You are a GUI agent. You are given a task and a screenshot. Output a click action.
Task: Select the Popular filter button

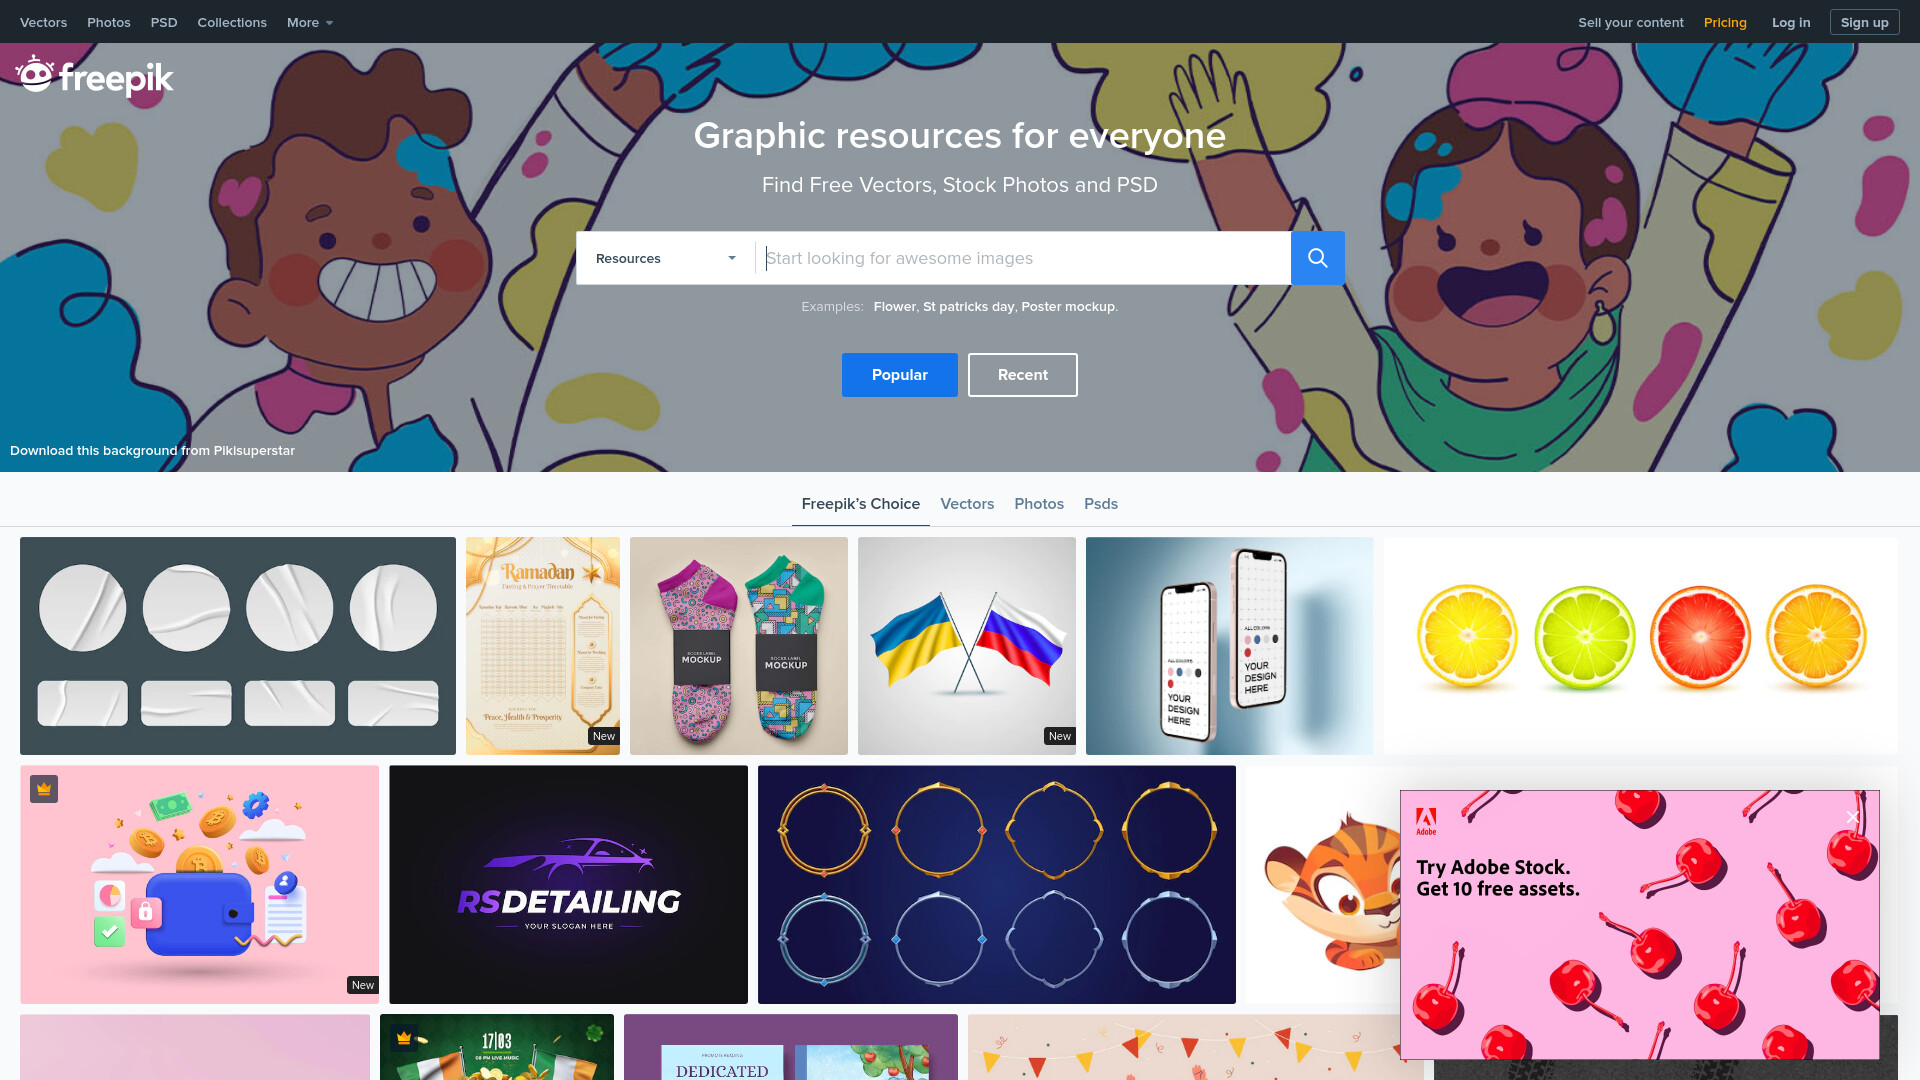click(x=899, y=375)
